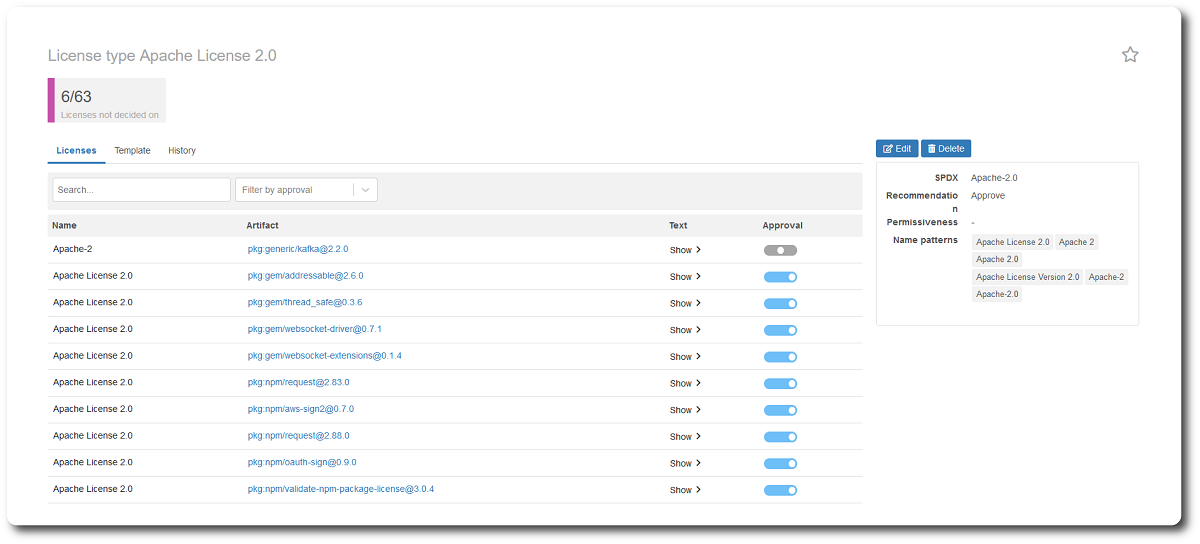Screen dimensions: 1200x544
Task: Turn off approval for thread_safe@0.3.6
Action: (780, 303)
